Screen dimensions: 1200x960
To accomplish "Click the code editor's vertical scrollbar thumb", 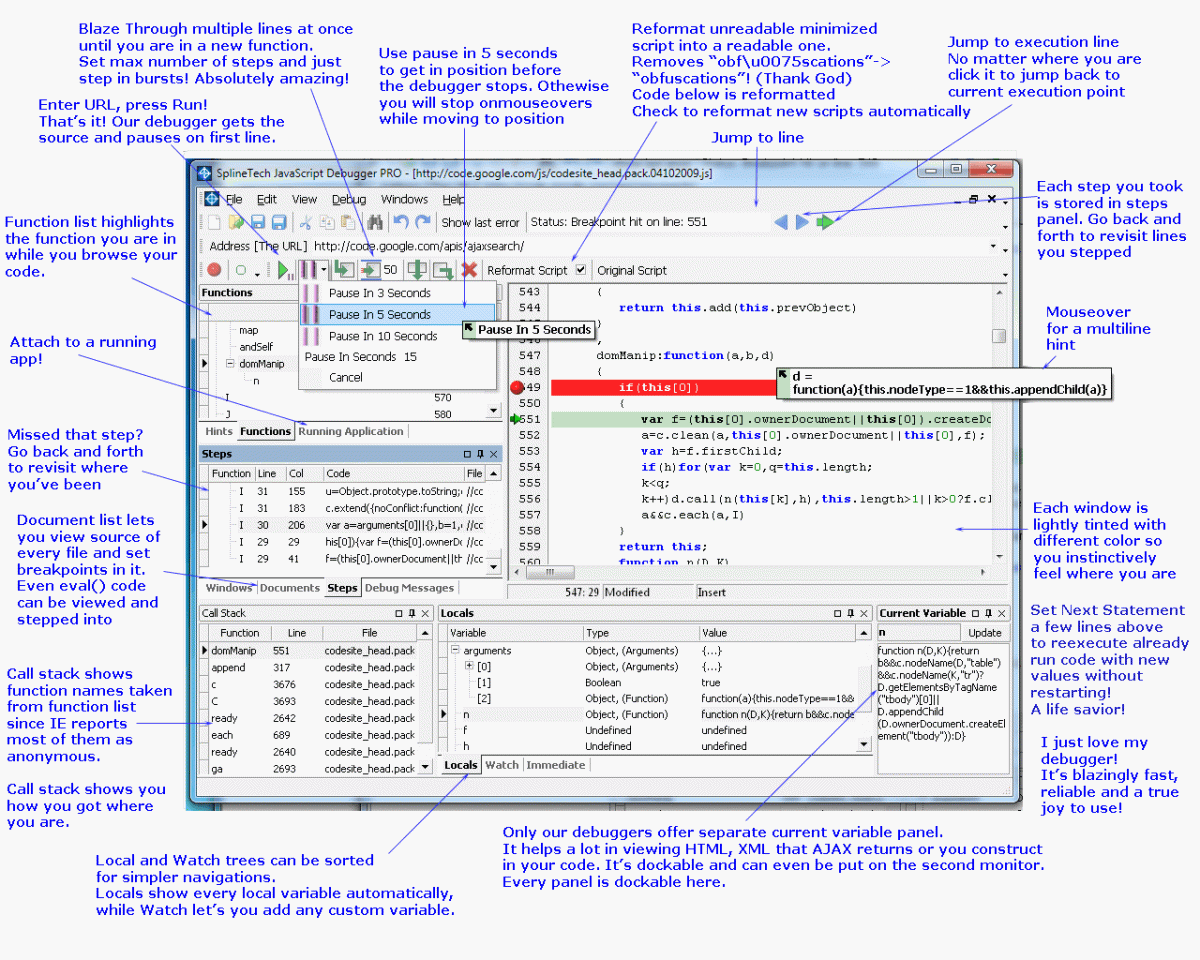I will point(999,336).
